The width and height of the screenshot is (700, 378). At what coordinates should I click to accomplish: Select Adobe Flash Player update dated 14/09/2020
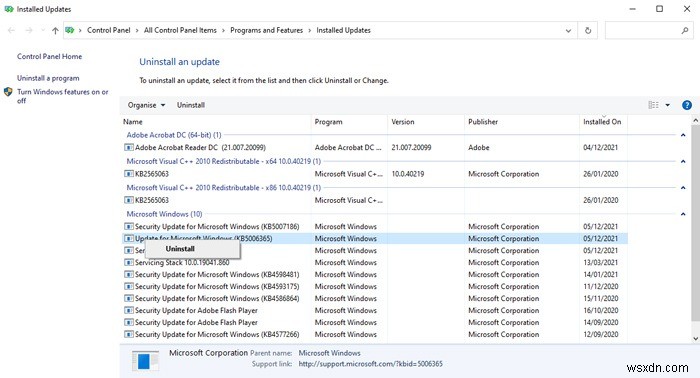click(x=374, y=322)
